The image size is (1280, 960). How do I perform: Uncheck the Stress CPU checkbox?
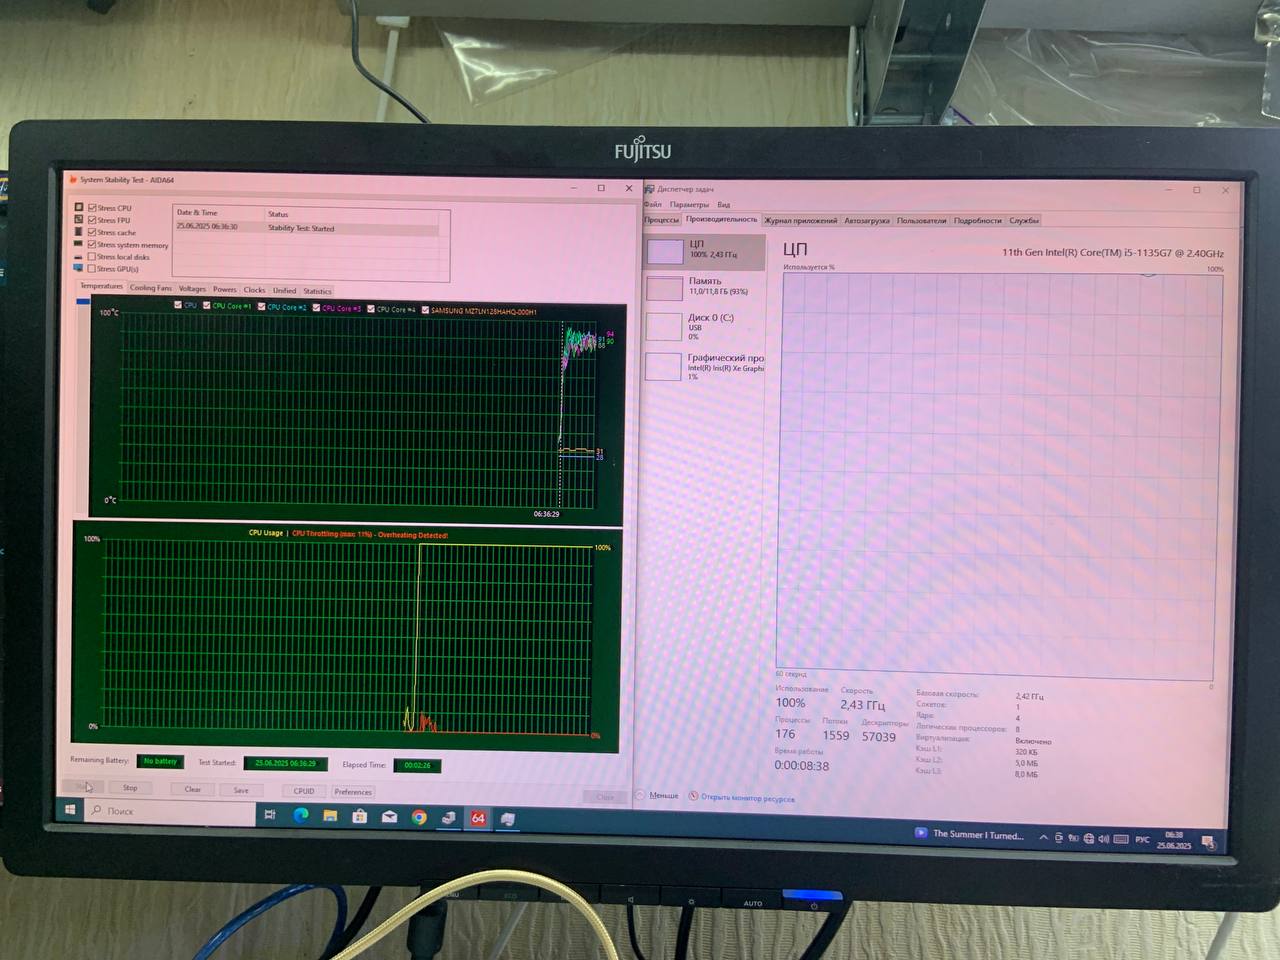point(92,208)
